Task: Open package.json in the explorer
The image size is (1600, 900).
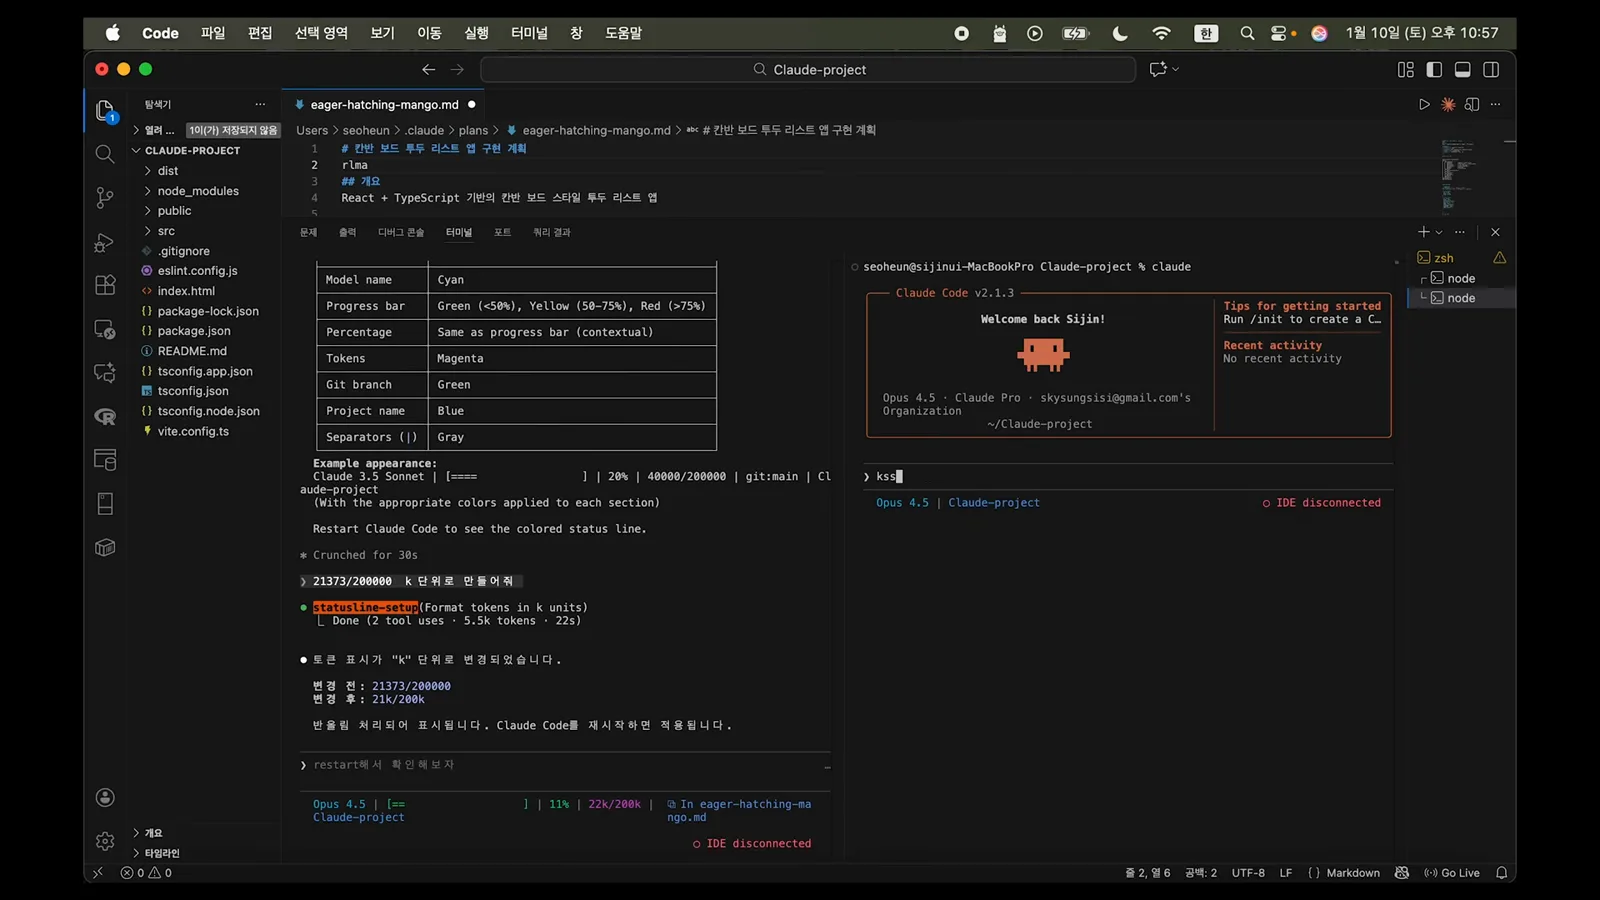Action: 194,331
